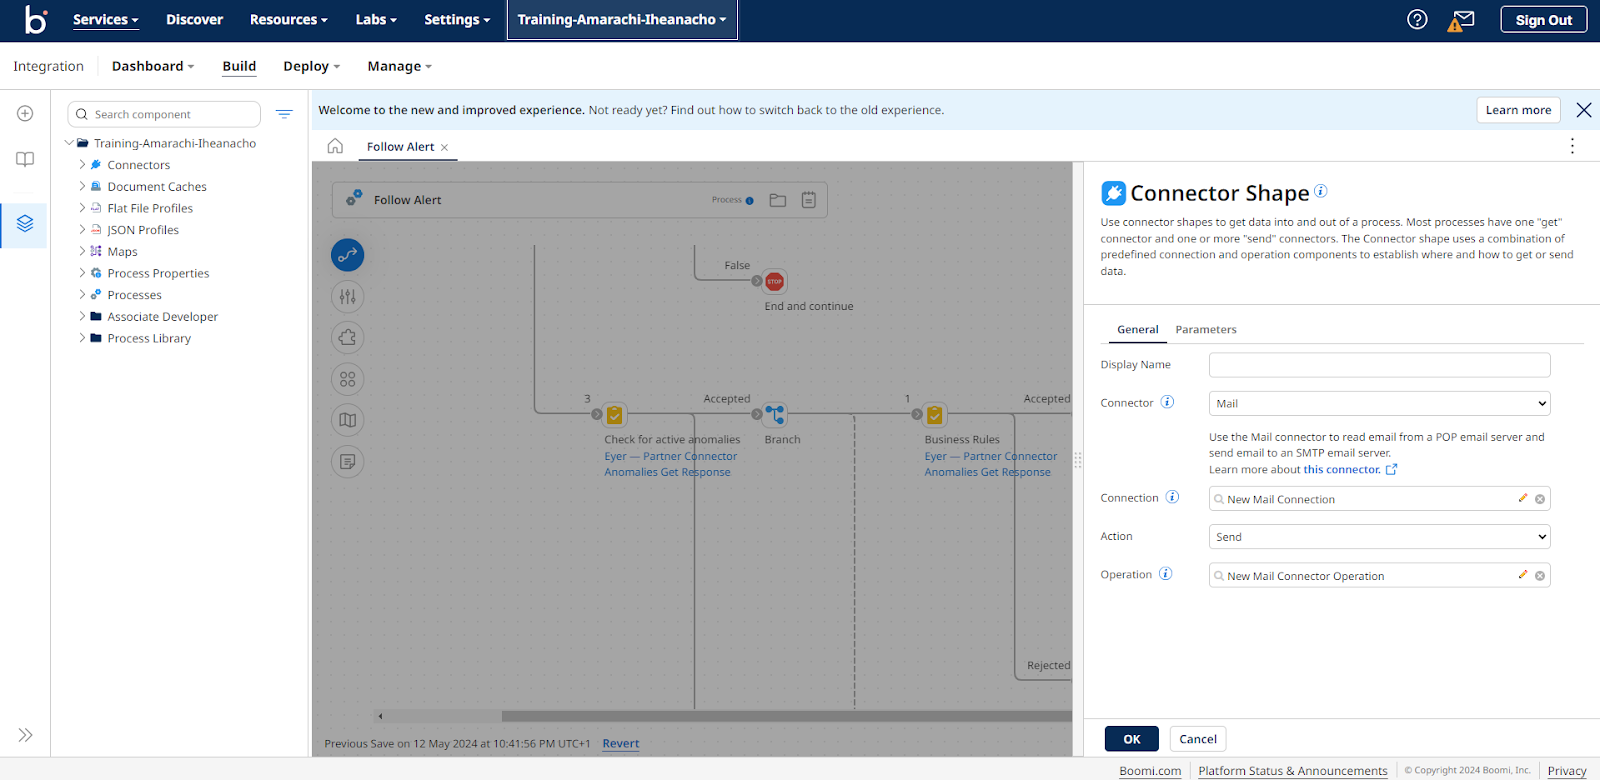The image size is (1600, 780).
Task: Edit New Mail Connector Operation pencil icon
Action: tap(1523, 575)
